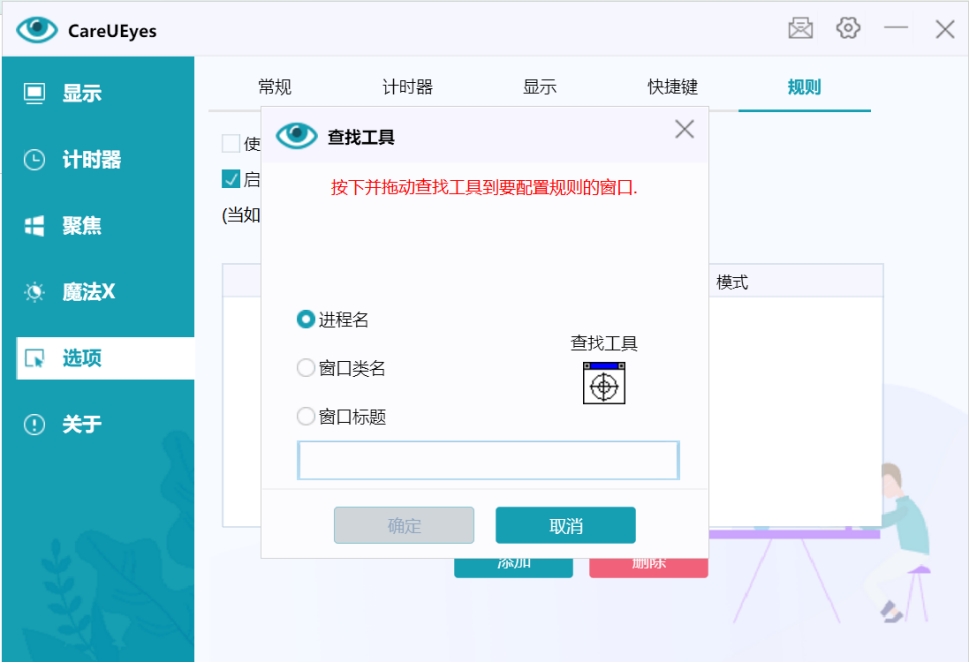Open the 显示 sidebar section
969x663 pixels.
[98, 93]
